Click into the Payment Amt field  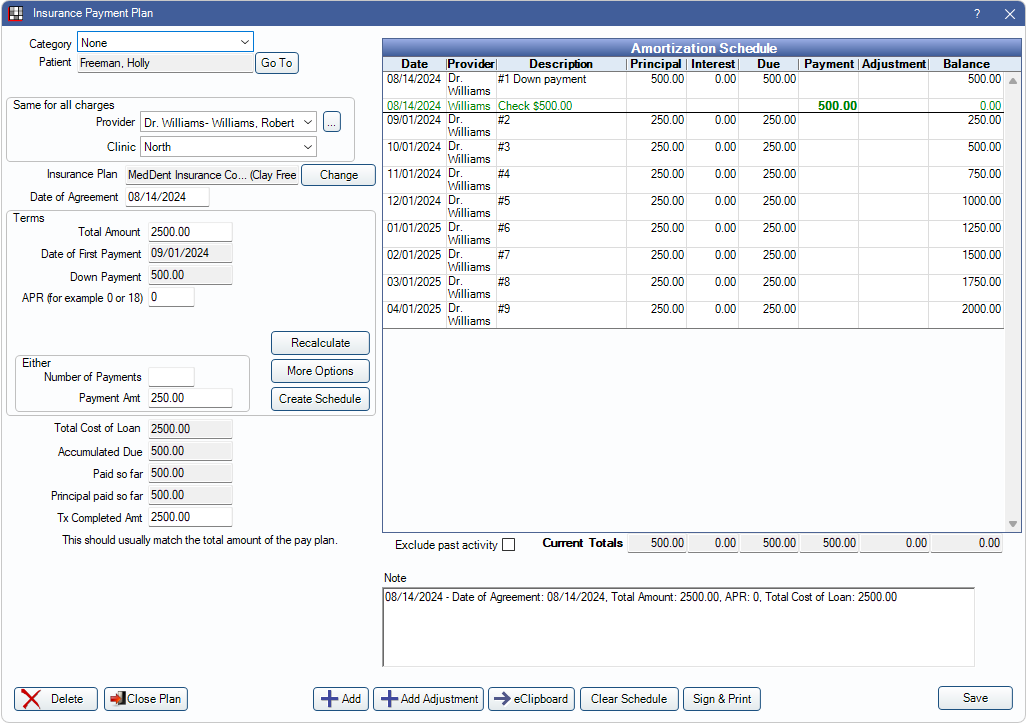(190, 398)
